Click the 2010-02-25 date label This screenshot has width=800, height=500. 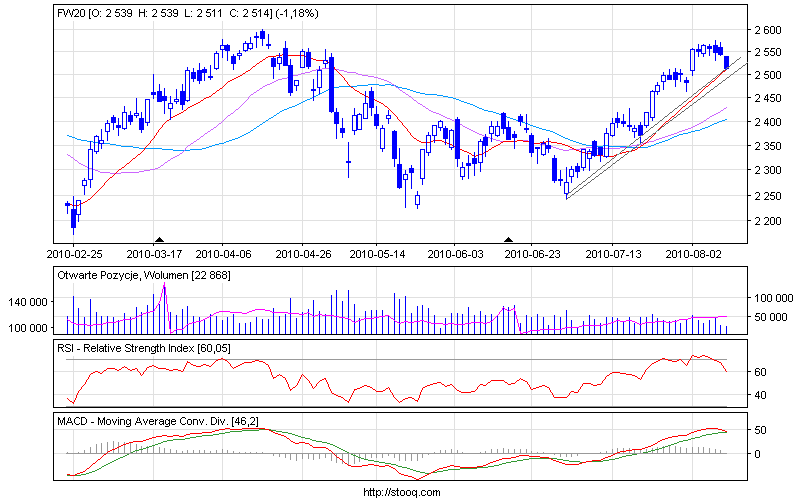point(74,254)
